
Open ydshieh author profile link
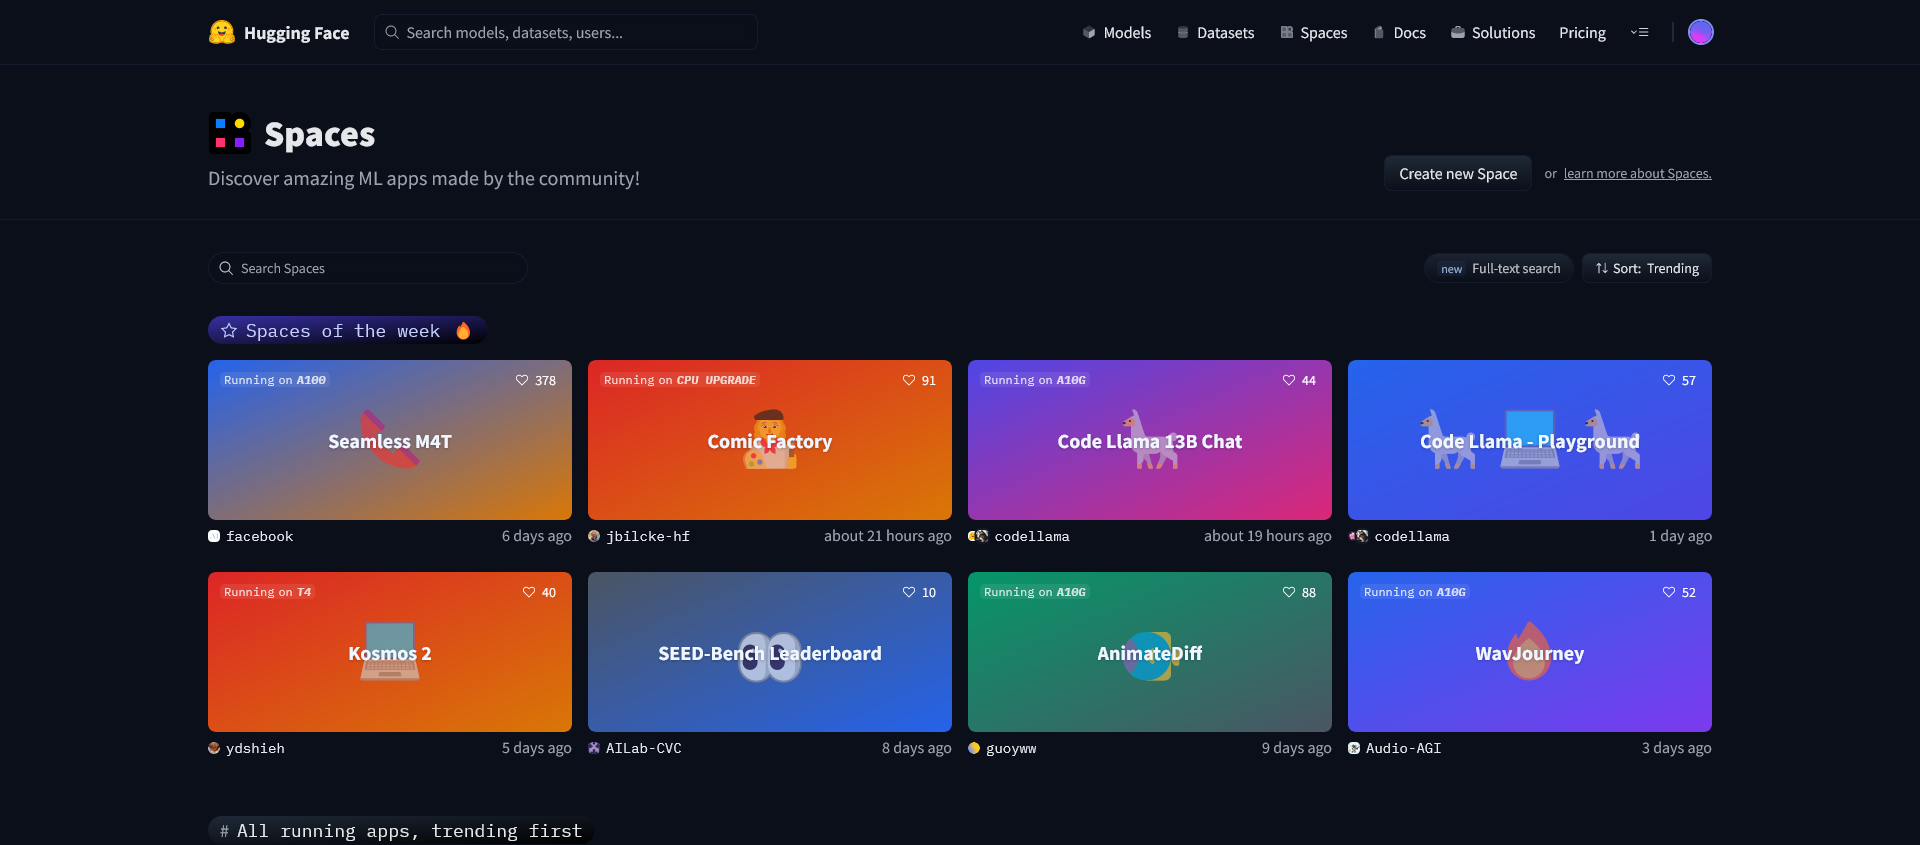tap(255, 748)
